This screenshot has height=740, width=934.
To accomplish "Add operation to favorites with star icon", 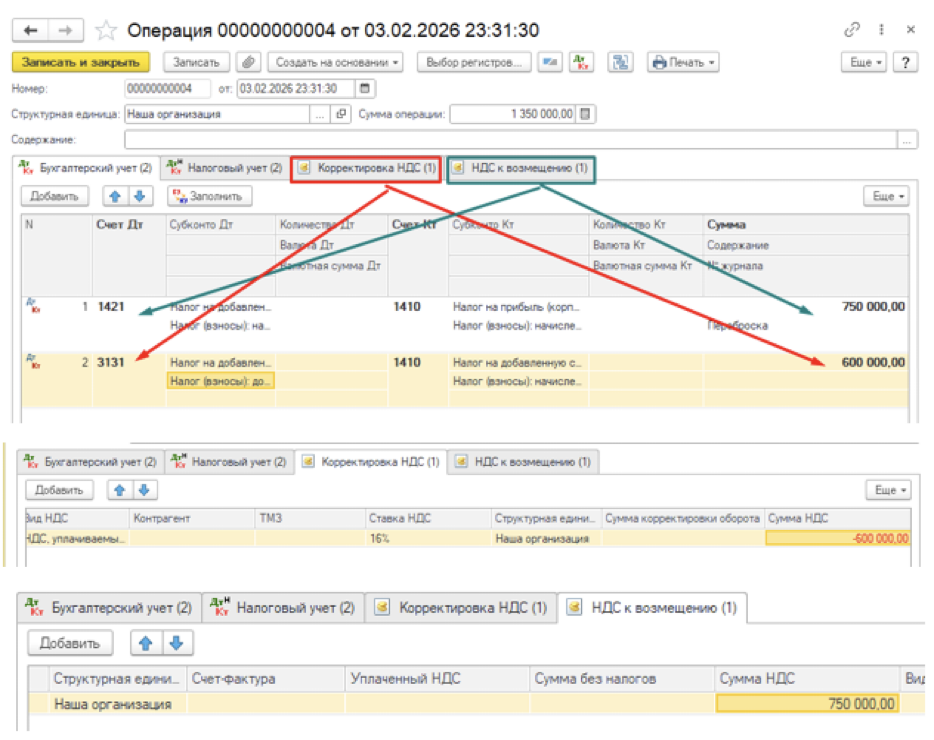I will tap(109, 31).
